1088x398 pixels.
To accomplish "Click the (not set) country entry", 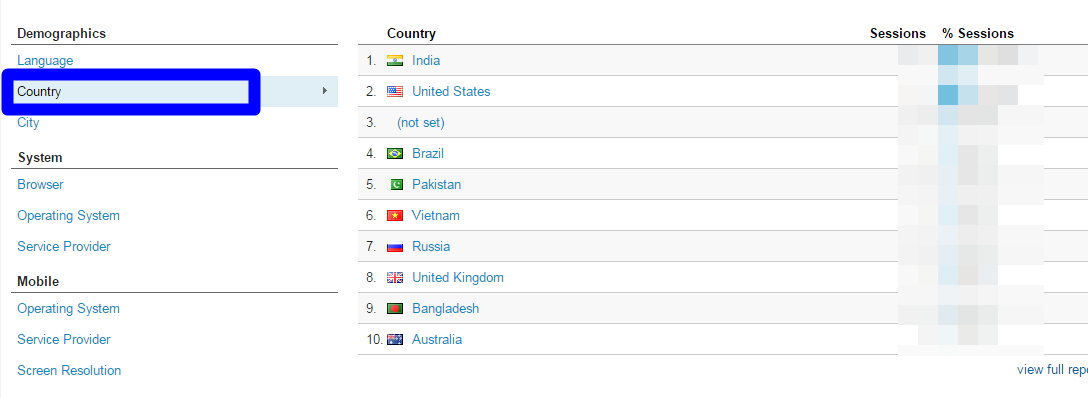I will coord(421,123).
